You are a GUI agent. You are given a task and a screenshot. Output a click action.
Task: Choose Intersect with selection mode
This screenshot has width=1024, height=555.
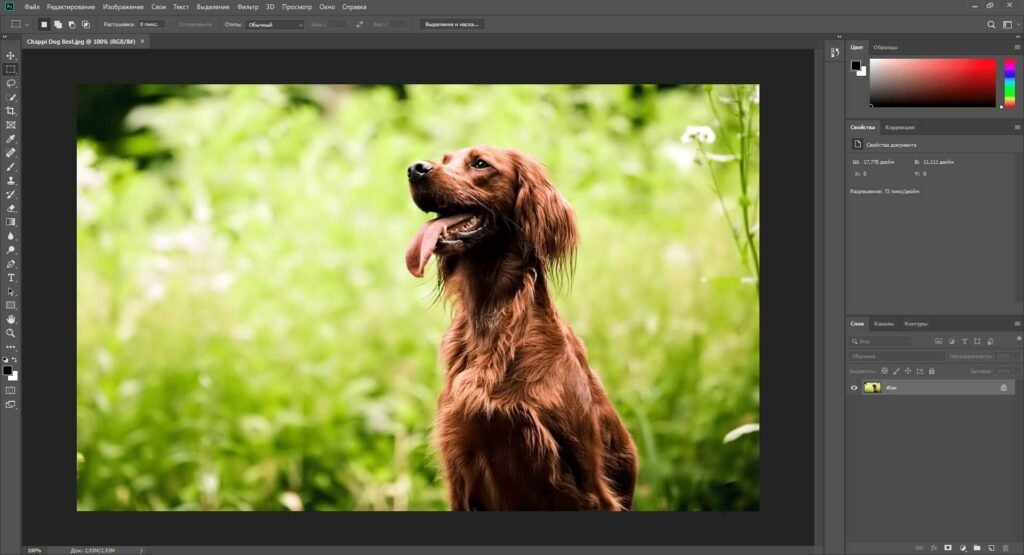click(x=86, y=25)
